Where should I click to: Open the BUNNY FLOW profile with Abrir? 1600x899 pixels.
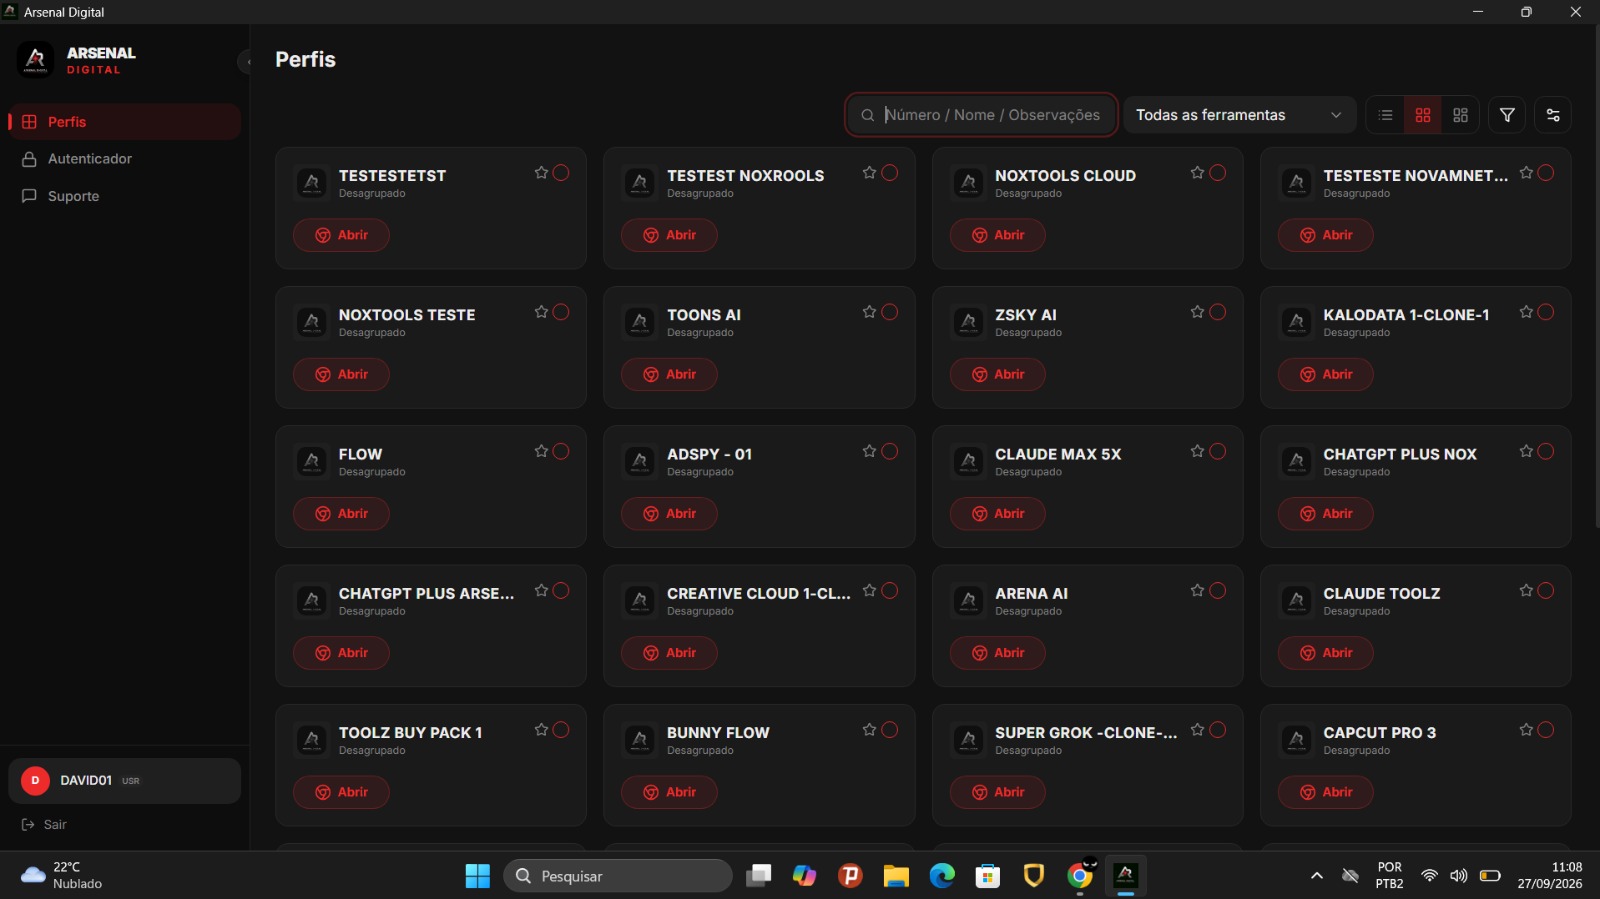tap(669, 792)
